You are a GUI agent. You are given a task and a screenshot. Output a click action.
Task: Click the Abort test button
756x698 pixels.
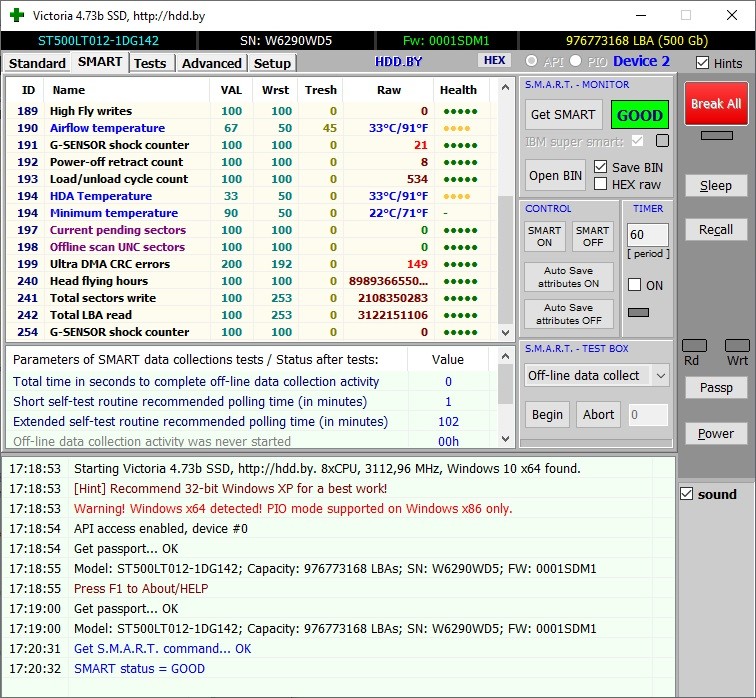[x=598, y=415]
